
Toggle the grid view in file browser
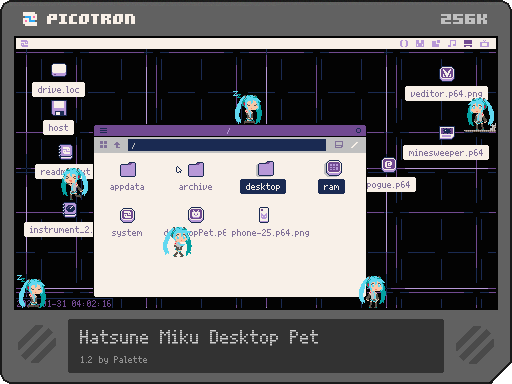[104, 145]
